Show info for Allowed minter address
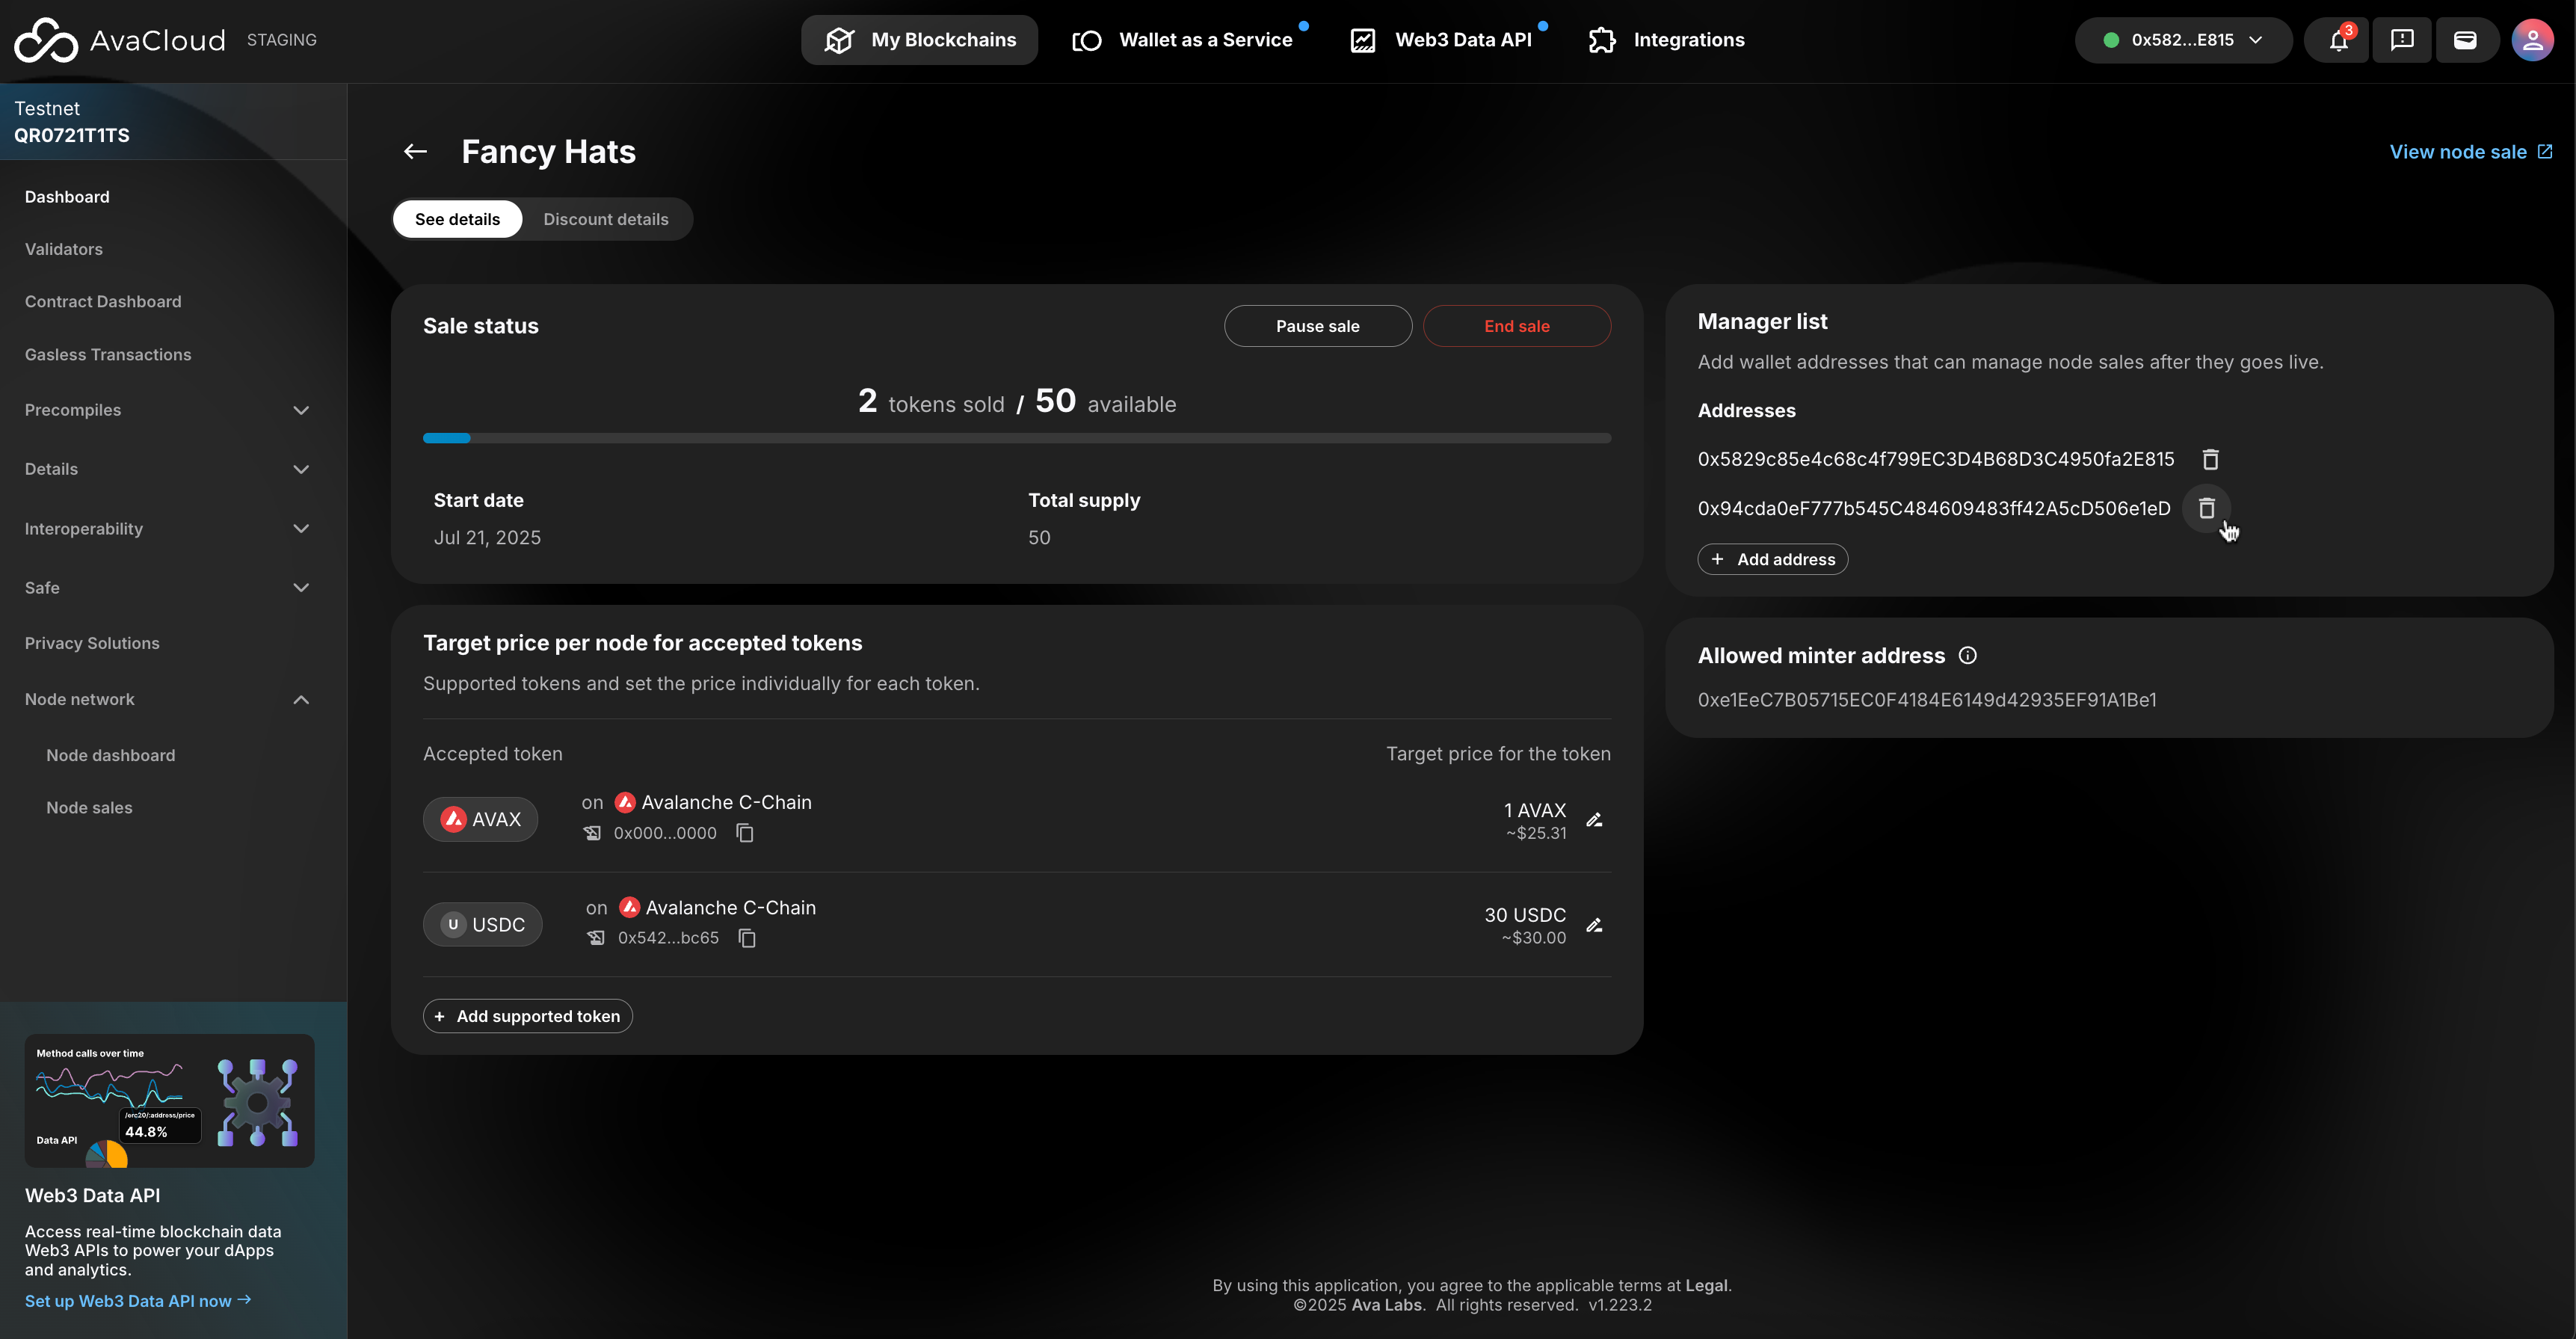This screenshot has height=1339, width=2576. [x=1967, y=656]
